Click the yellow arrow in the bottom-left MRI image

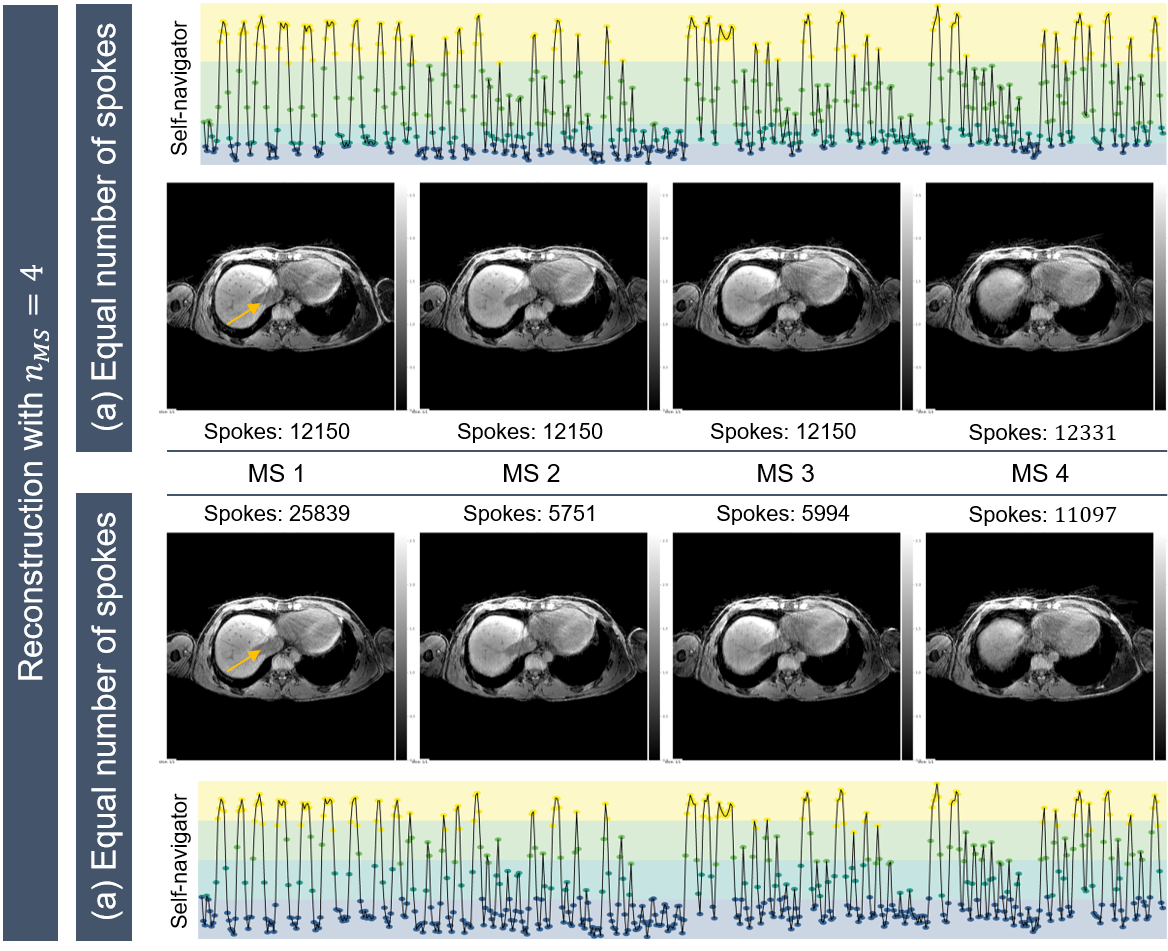click(244, 660)
